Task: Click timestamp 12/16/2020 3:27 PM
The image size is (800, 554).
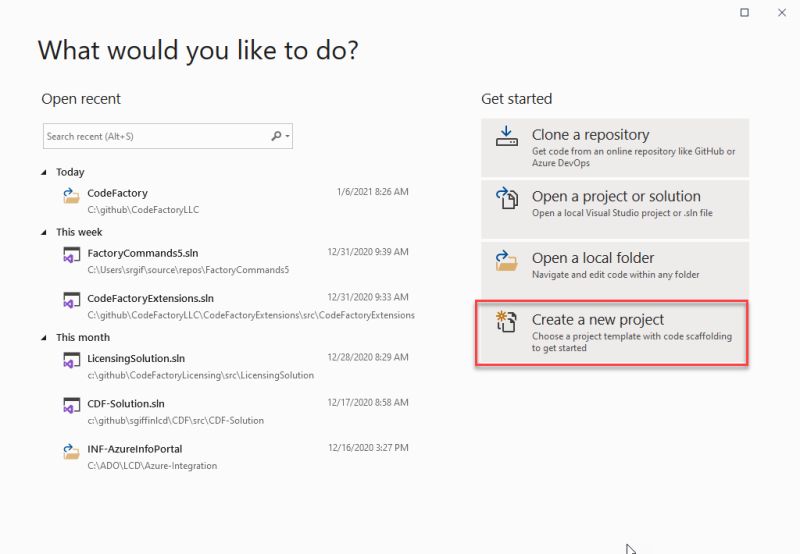Action: pos(368,448)
